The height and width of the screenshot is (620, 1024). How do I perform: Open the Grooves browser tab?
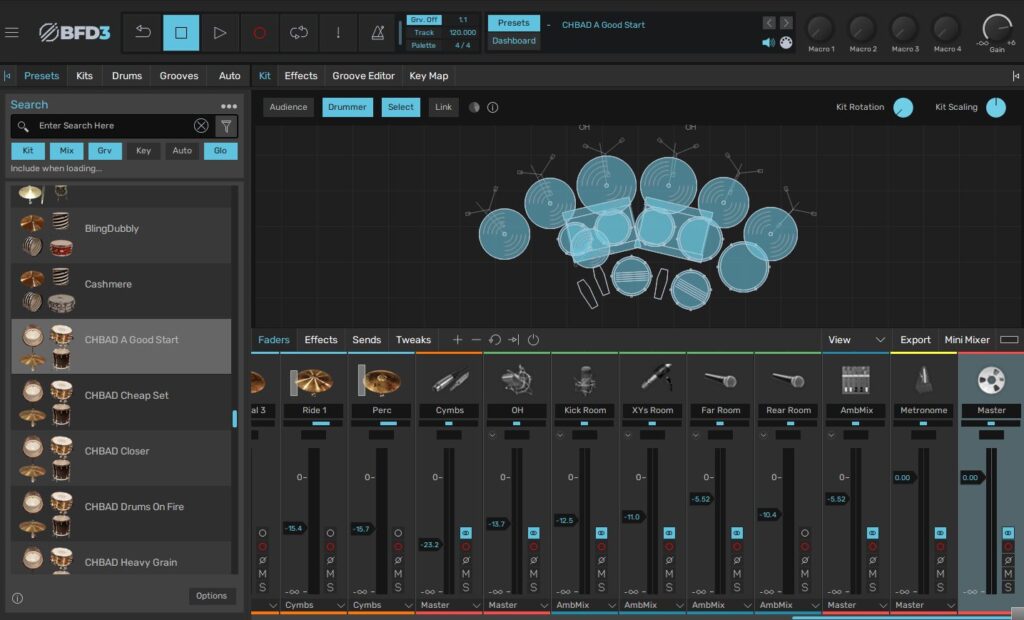pyautogui.click(x=179, y=76)
